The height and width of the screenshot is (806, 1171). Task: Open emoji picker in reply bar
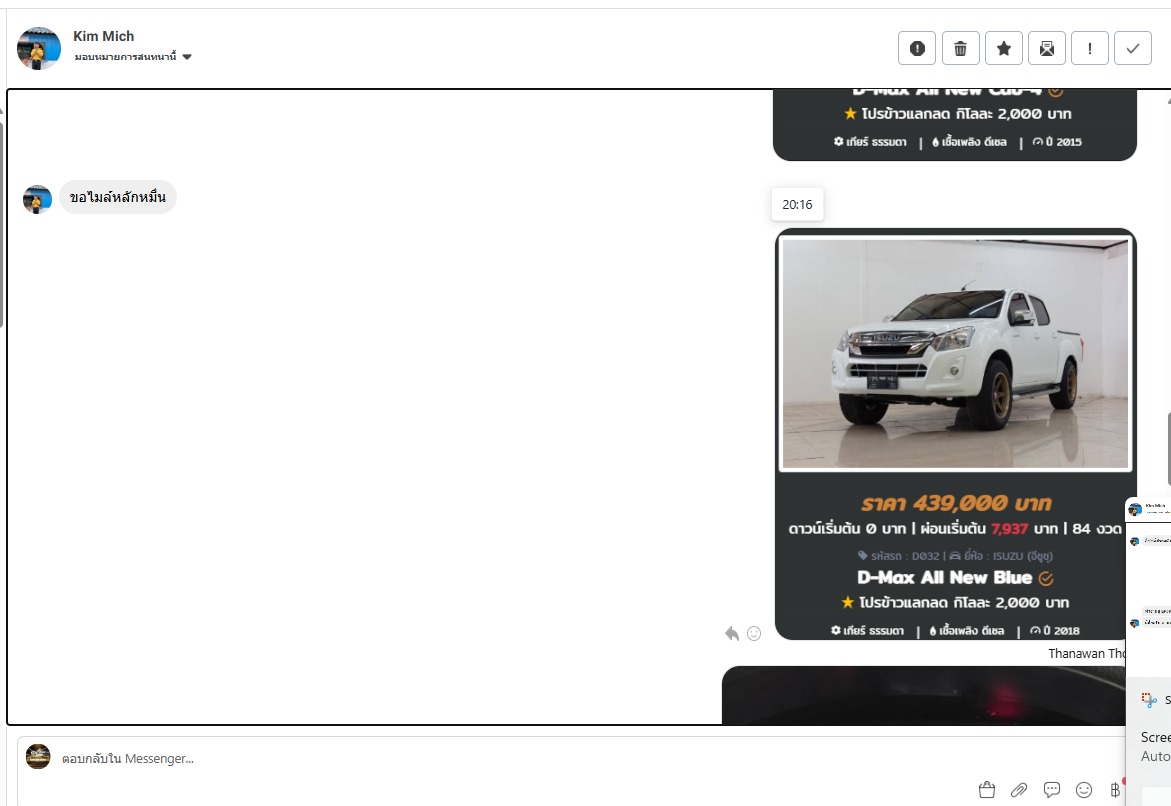coord(1084,790)
